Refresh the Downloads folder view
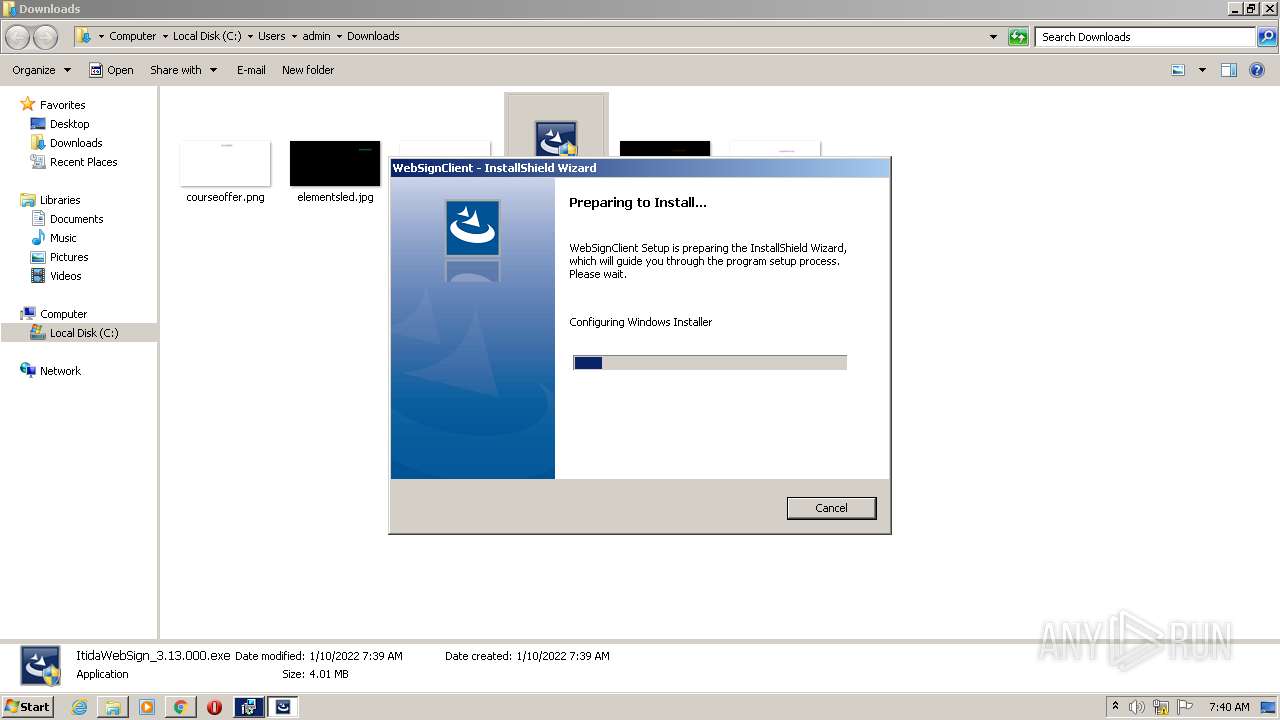This screenshot has height=720, width=1280. pyautogui.click(x=1018, y=37)
